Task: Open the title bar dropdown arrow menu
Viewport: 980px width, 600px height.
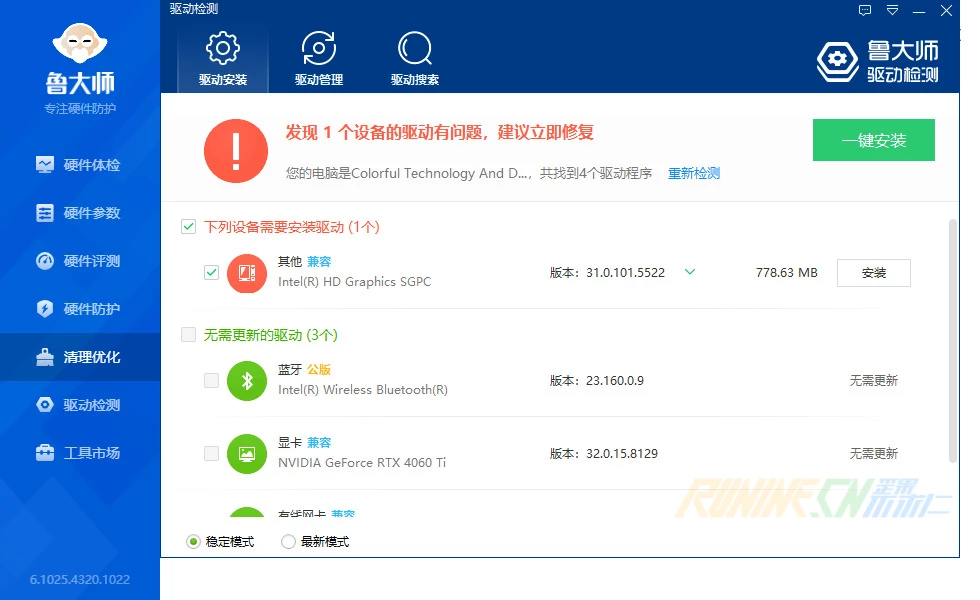Action: pyautogui.click(x=891, y=10)
